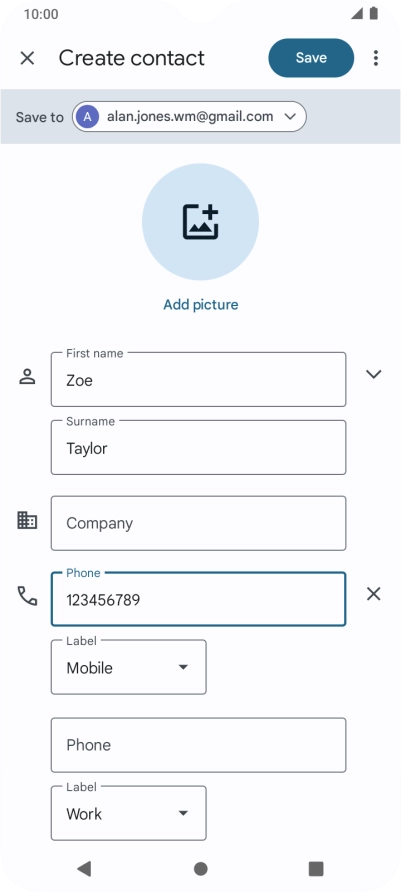Focus the empty second Phone field
Image resolution: width=401 pixels, height=892 pixels.
point(199,745)
